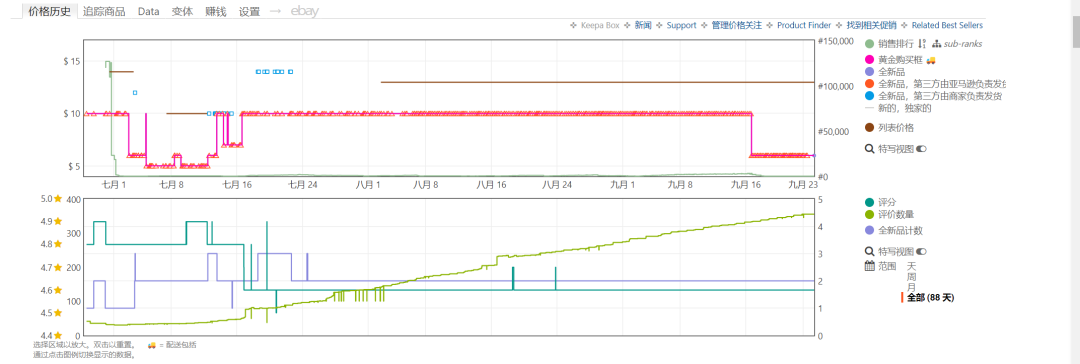
Task: Open the Support link
Action: (x=681, y=26)
